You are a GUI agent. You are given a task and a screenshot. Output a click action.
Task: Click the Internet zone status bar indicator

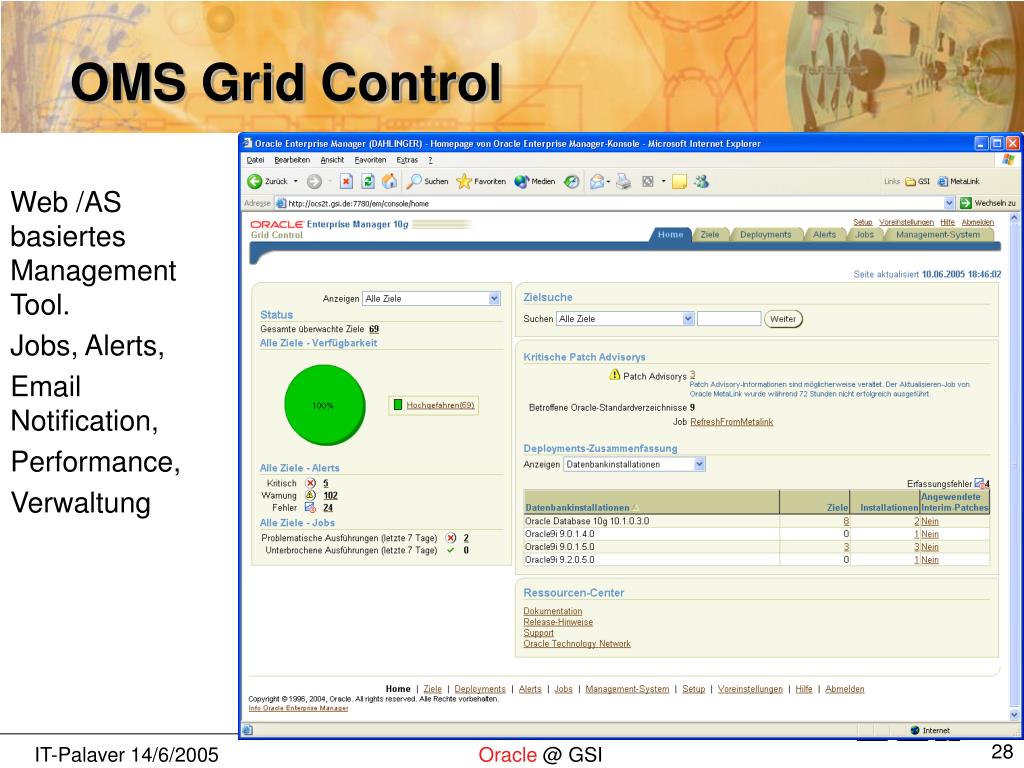click(x=931, y=730)
